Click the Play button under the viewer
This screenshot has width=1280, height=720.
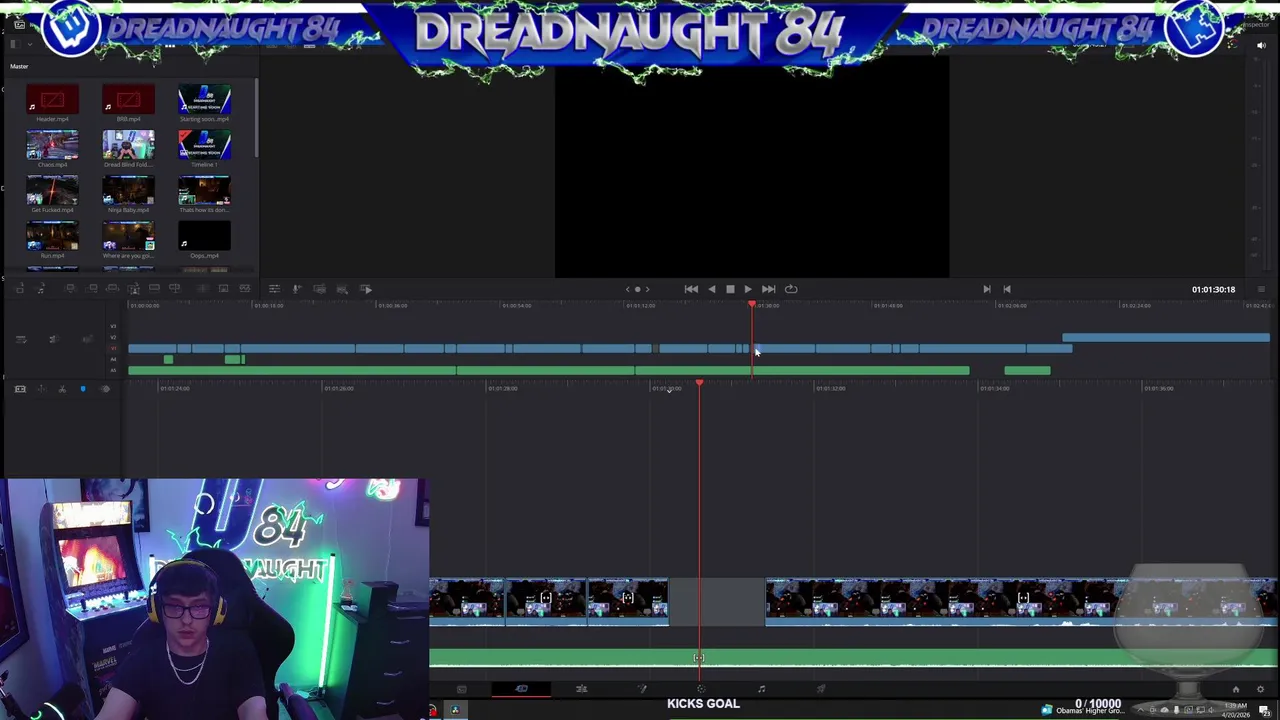(x=747, y=289)
